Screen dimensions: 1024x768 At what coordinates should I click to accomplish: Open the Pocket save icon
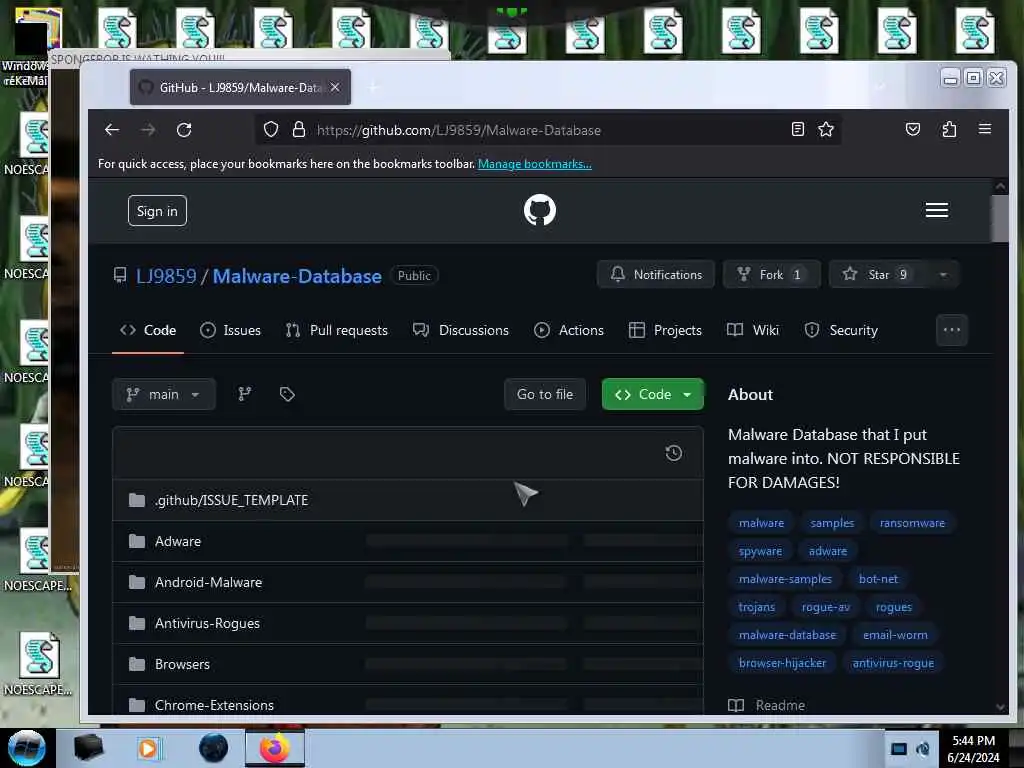pyautogui.click(x=912, y=129)
